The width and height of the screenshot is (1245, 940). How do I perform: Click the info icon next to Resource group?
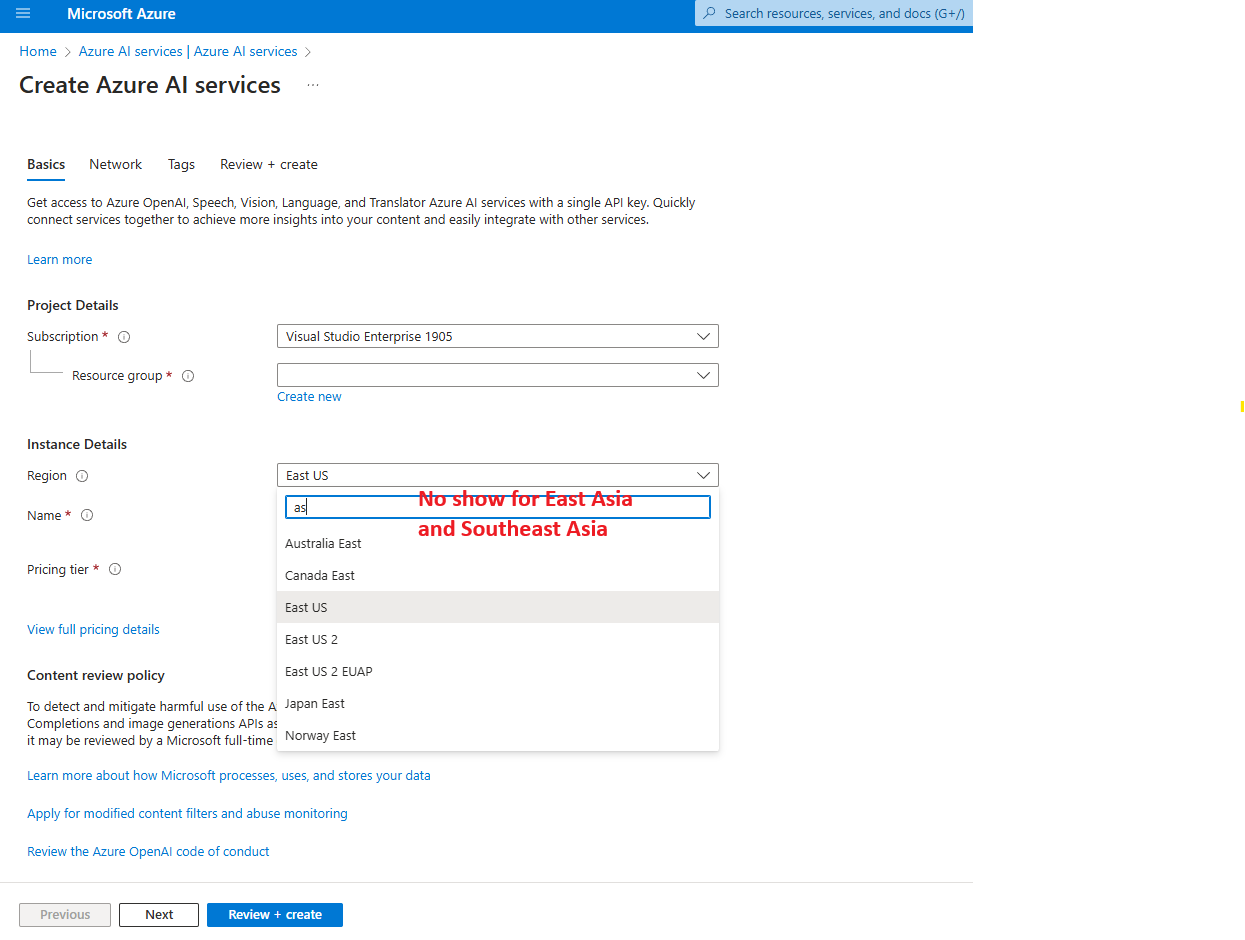click(x=188, y=376)
